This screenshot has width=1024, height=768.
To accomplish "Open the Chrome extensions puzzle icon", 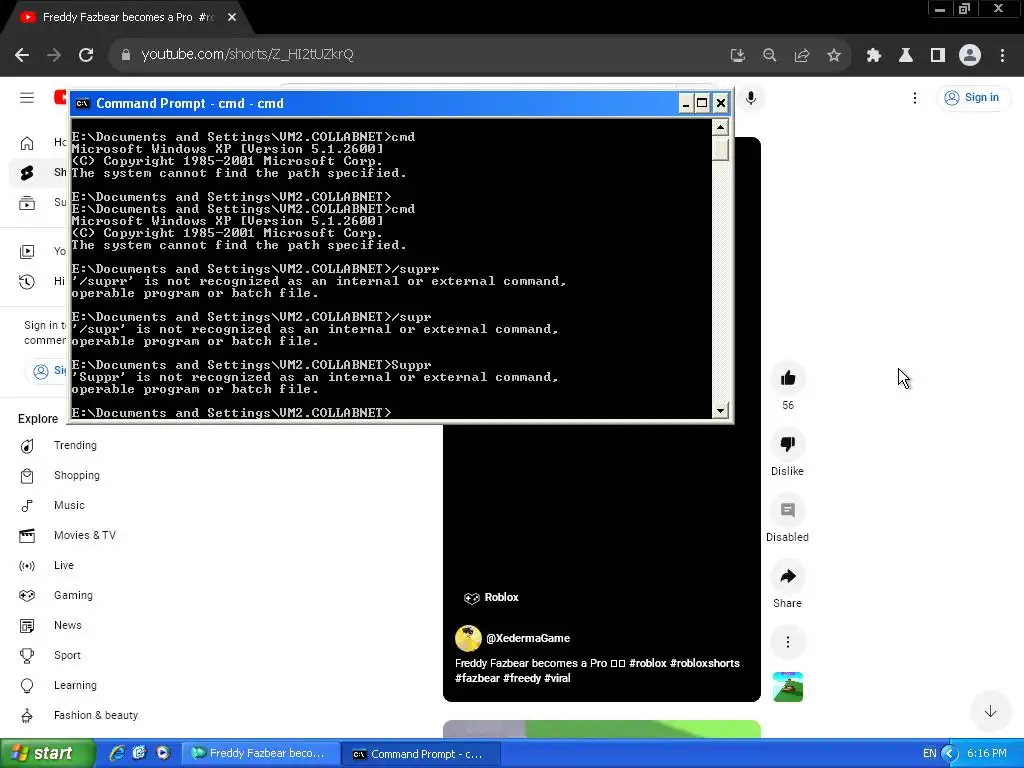I will [873, 56].
